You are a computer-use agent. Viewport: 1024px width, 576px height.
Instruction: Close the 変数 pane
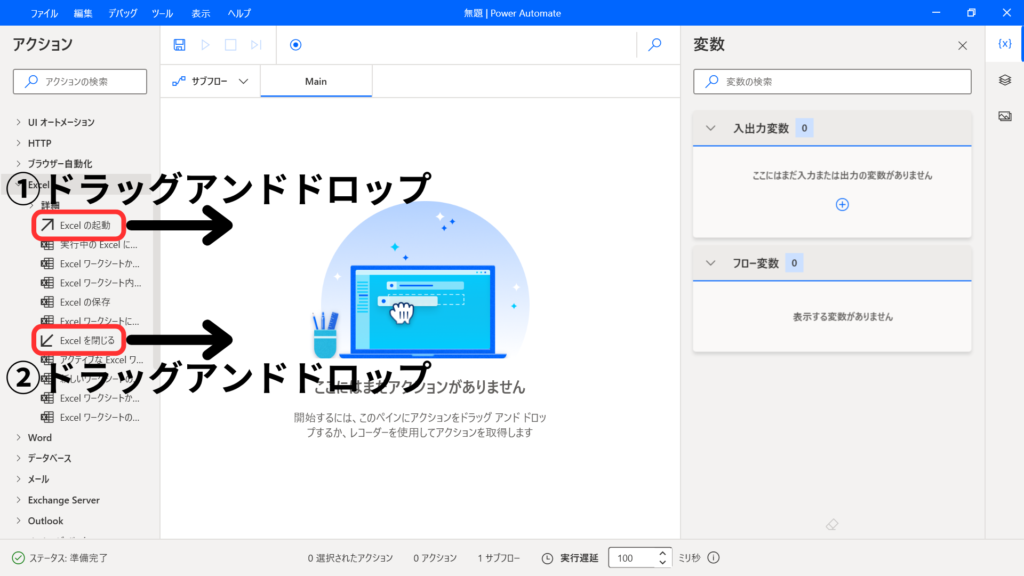pos(963,45)
